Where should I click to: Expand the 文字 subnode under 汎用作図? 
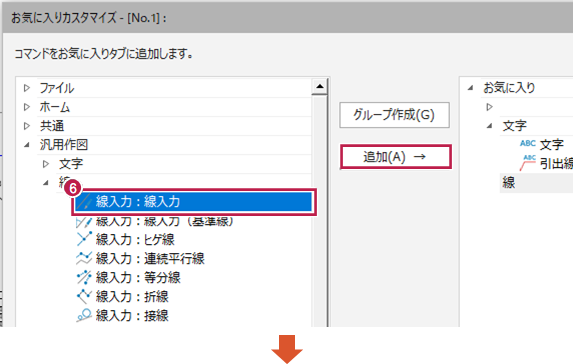(x=46, y=164)
